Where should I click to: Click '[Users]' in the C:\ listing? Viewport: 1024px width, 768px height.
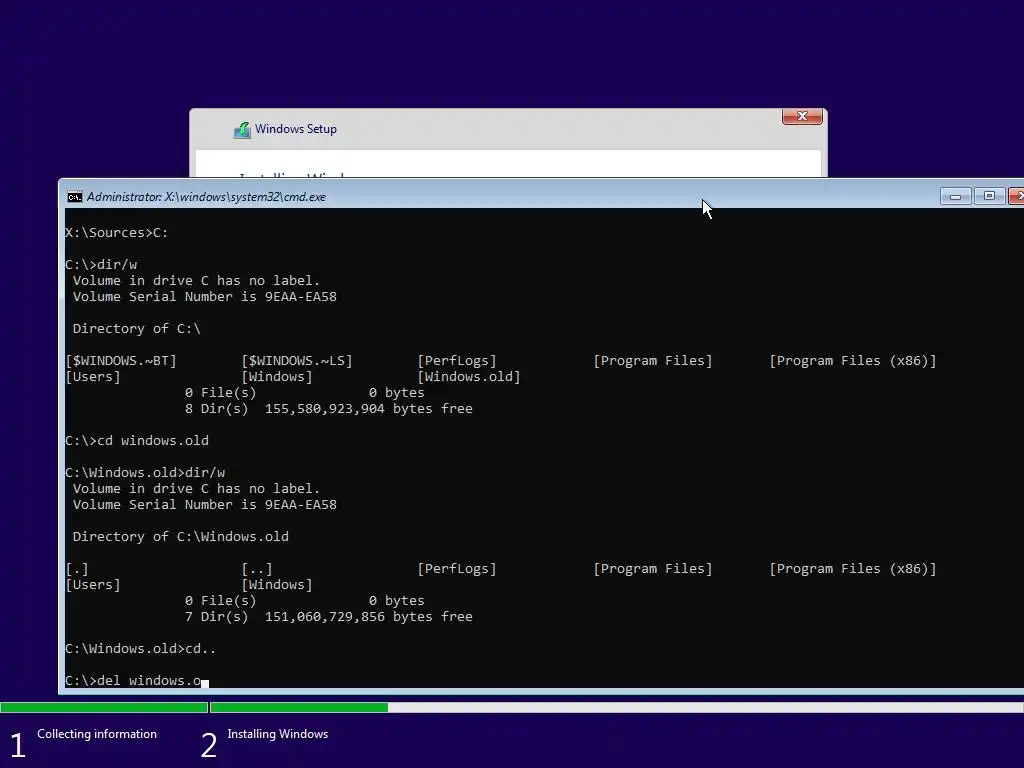click(93, 377)
